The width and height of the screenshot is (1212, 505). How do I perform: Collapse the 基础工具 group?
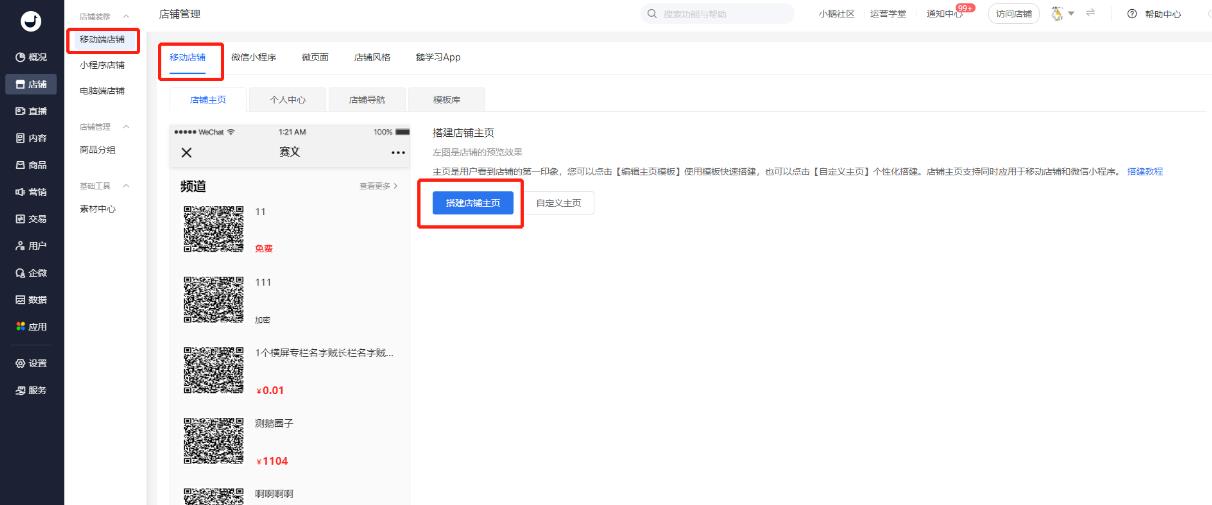126,186
